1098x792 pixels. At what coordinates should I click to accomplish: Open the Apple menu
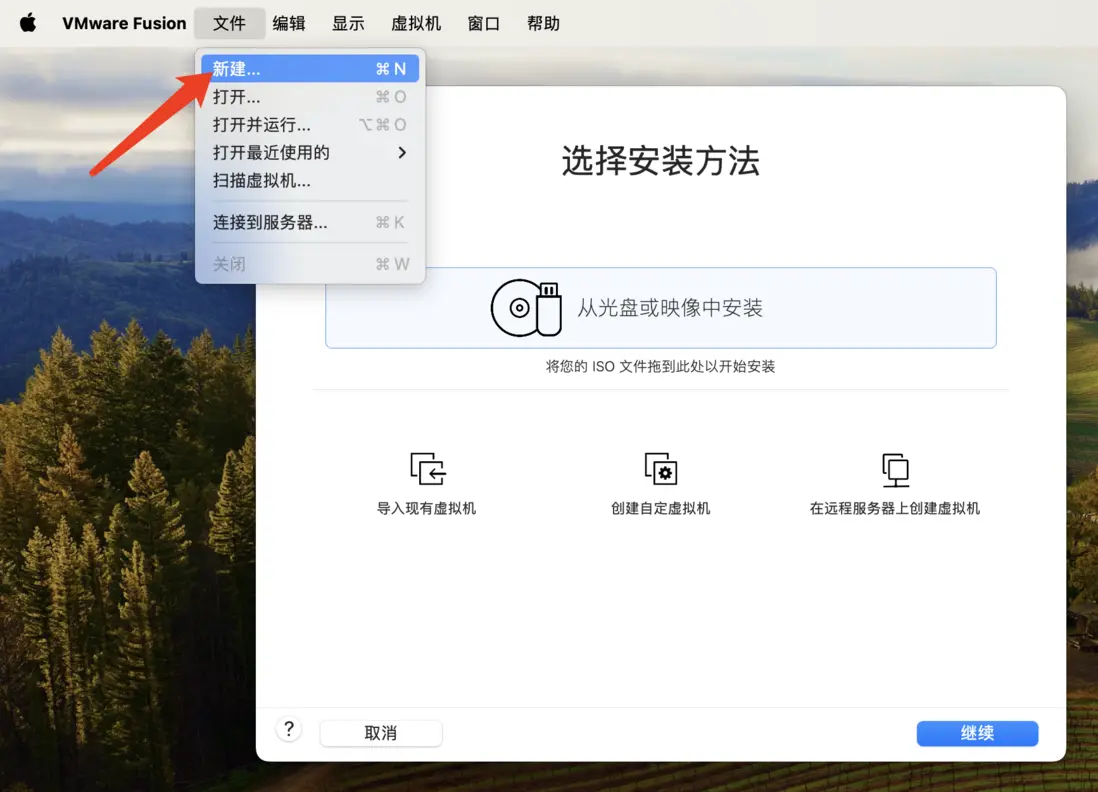click(28, 23)
